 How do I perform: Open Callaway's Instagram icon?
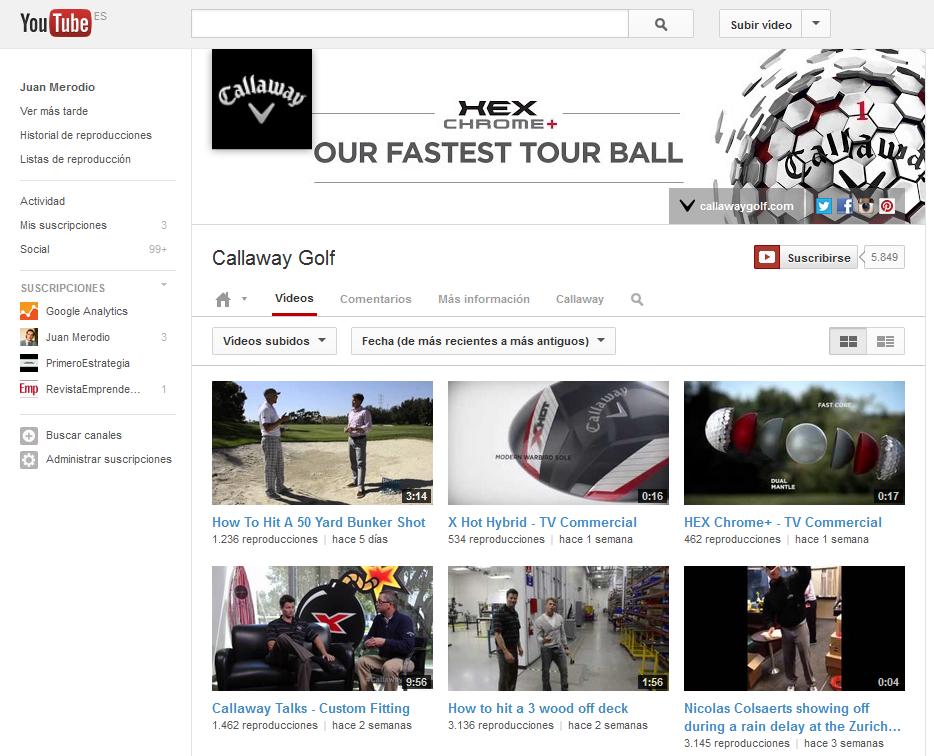point(865,206)
